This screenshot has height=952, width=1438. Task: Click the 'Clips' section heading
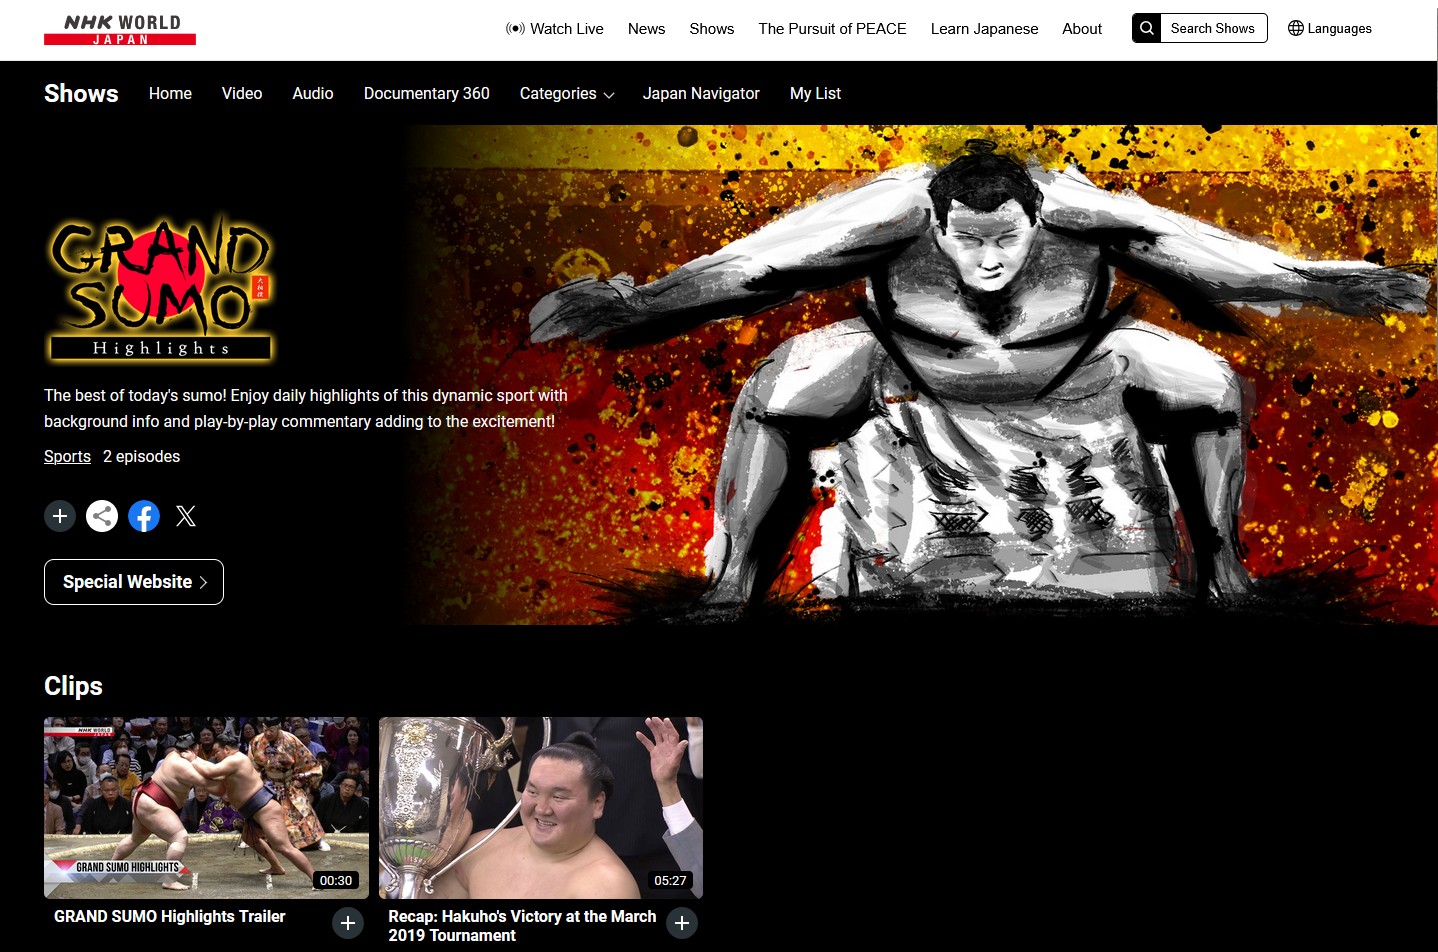(73, 686)
